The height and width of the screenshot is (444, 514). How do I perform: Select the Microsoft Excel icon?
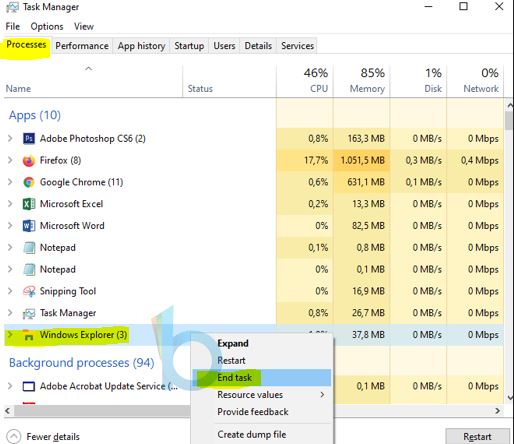tap(29, 204)
